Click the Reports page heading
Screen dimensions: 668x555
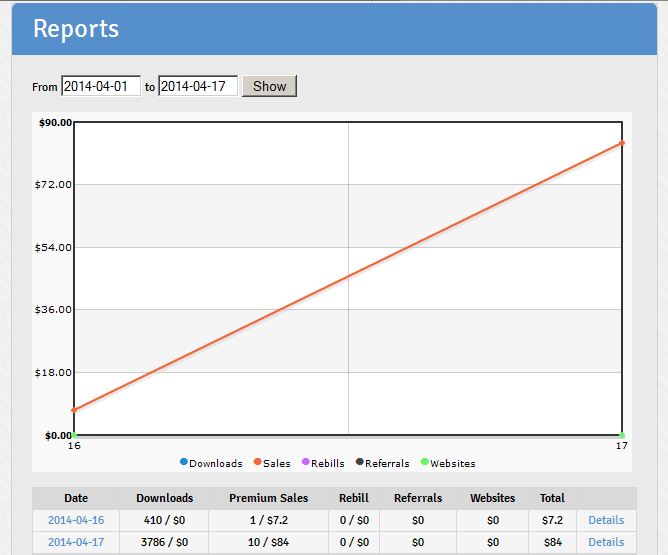pyautogui.click(x=76, y=29)
